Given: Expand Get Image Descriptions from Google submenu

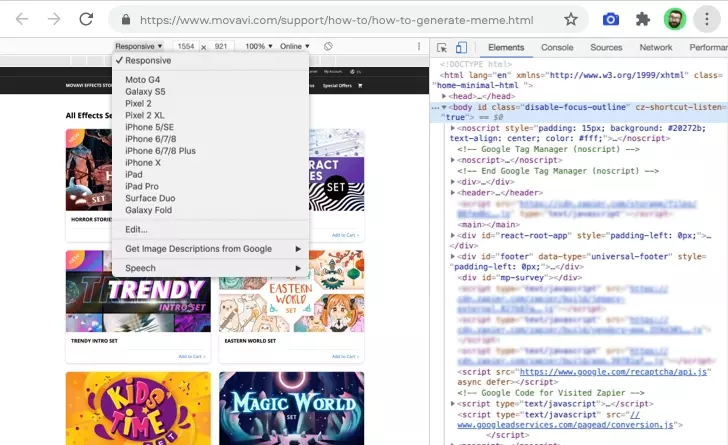Looking at the screenshot, I should point(210,249).
